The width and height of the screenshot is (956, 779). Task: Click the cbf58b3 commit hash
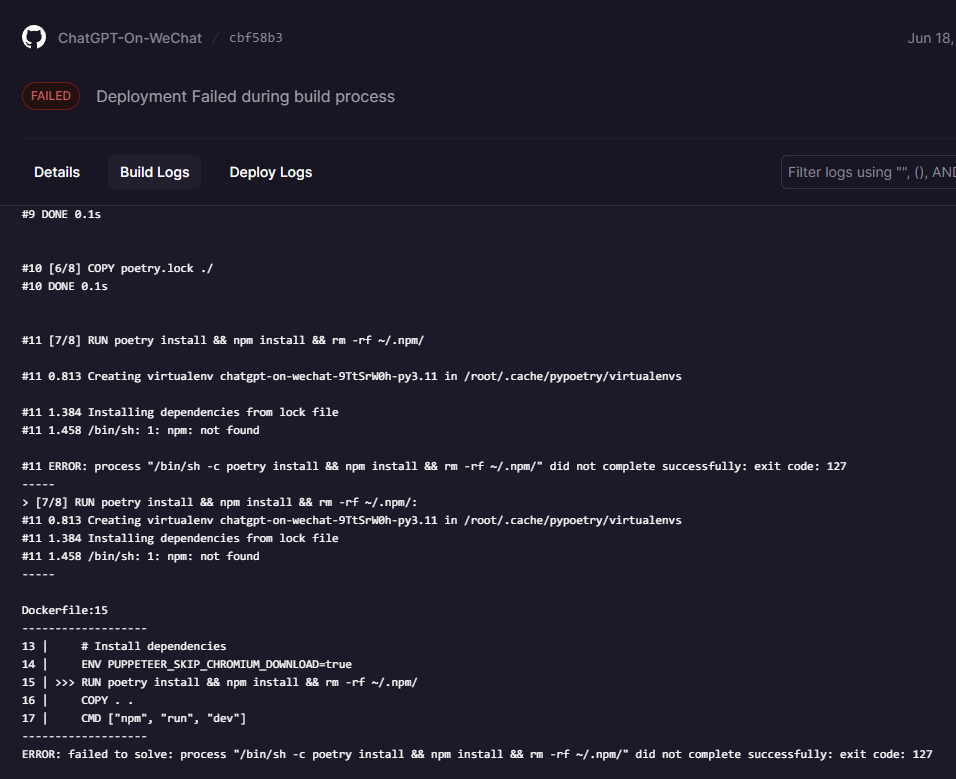pos(256,39)
